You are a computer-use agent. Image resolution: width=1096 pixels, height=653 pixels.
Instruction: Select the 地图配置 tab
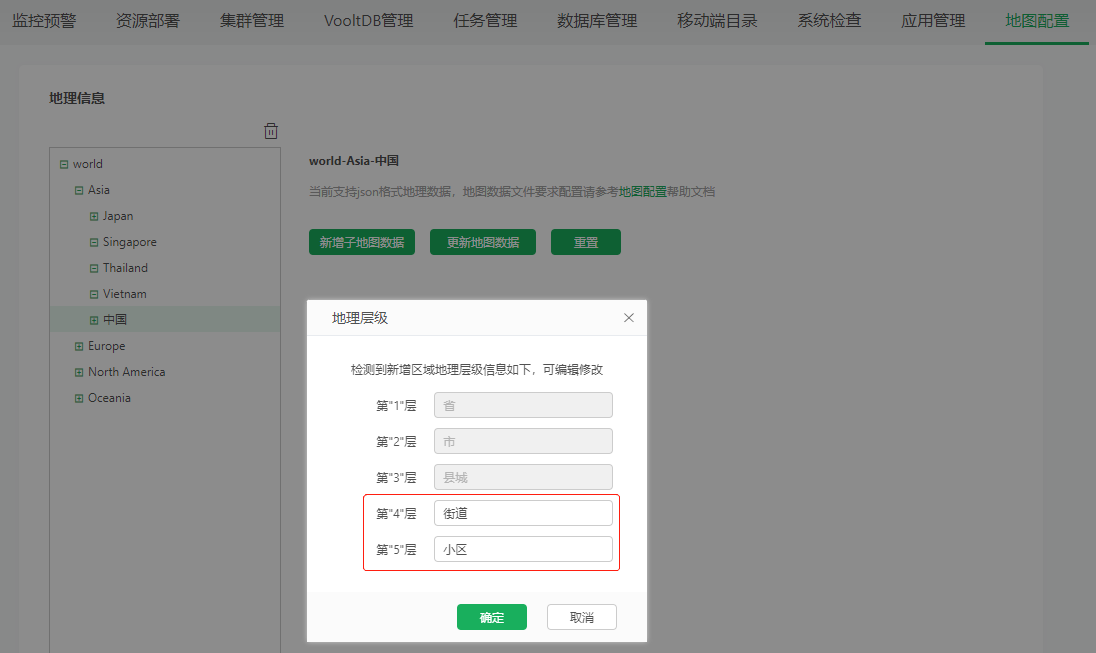(1037, 21)
